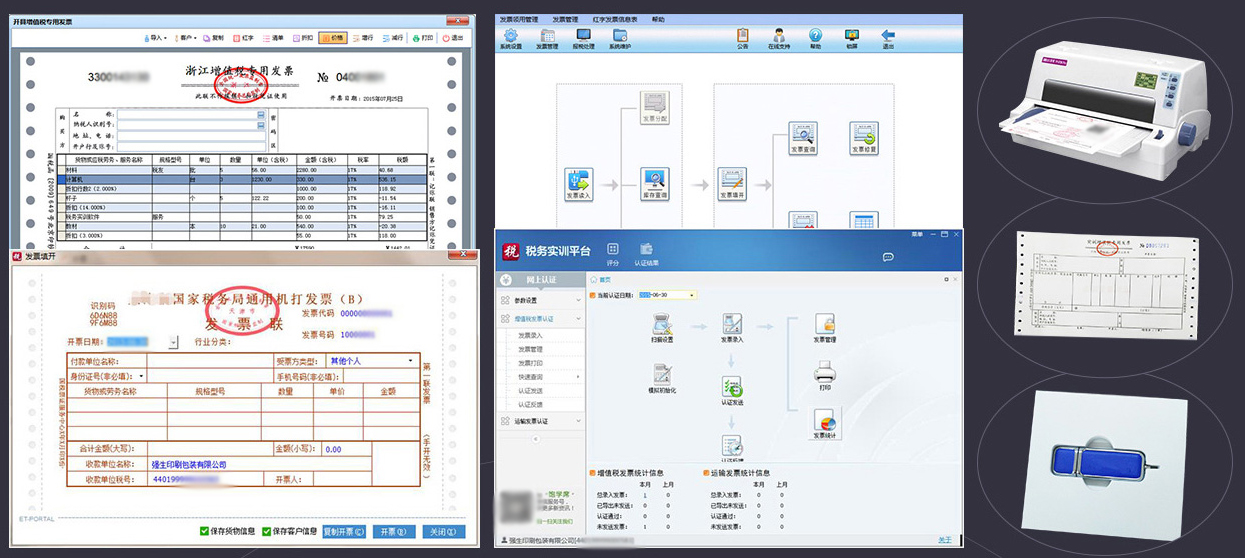Select the 价格 toggle in invoice toolbar
The image size is (1245, 558).
(332, 38)
